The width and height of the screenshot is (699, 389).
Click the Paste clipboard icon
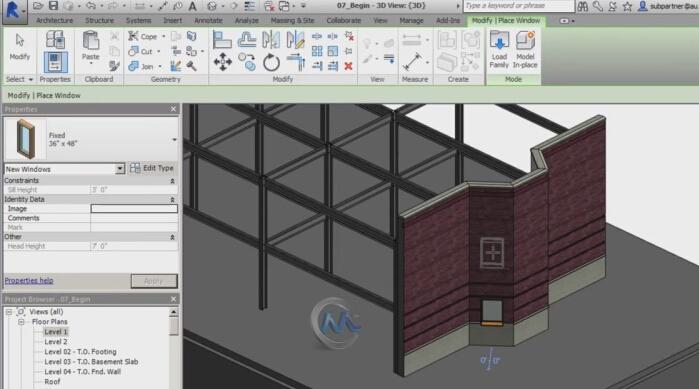pos(90,41)
